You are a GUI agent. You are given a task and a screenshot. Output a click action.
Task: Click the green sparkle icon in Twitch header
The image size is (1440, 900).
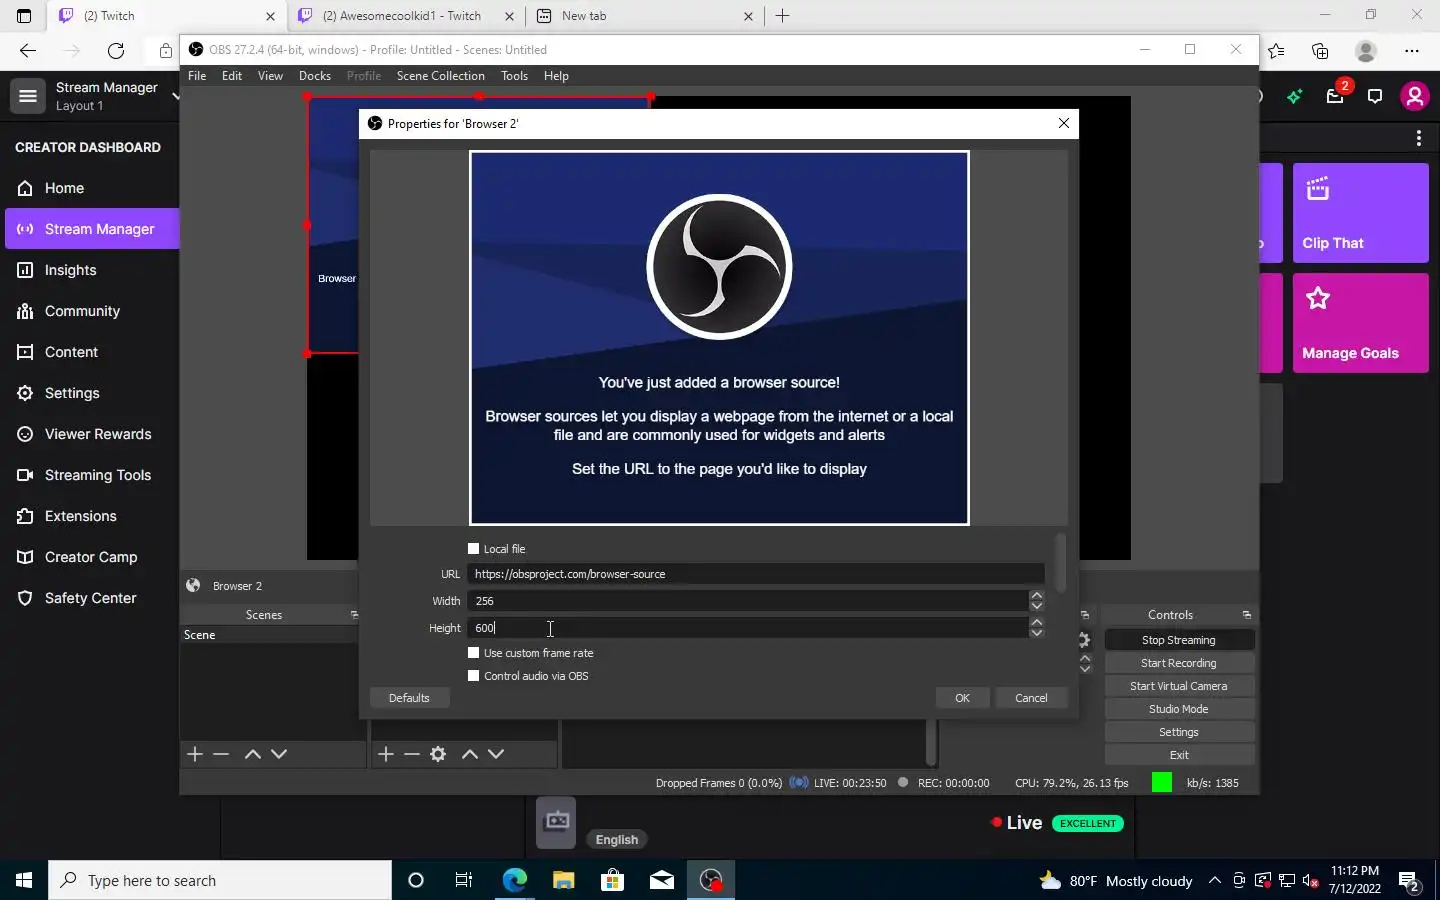(1295, 96)
